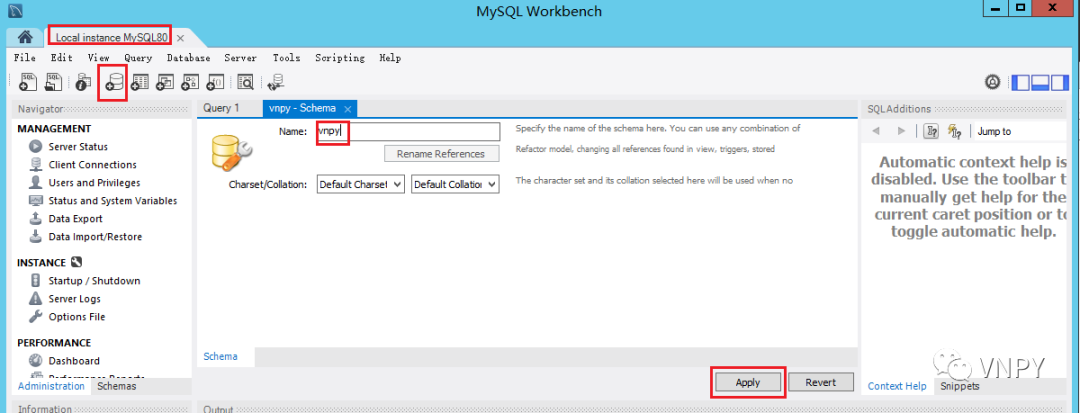Image resolution: width=1080 pixels, height=413 pixels.
Task: Create a new function toolbar icon
Action: click(215, 82)
